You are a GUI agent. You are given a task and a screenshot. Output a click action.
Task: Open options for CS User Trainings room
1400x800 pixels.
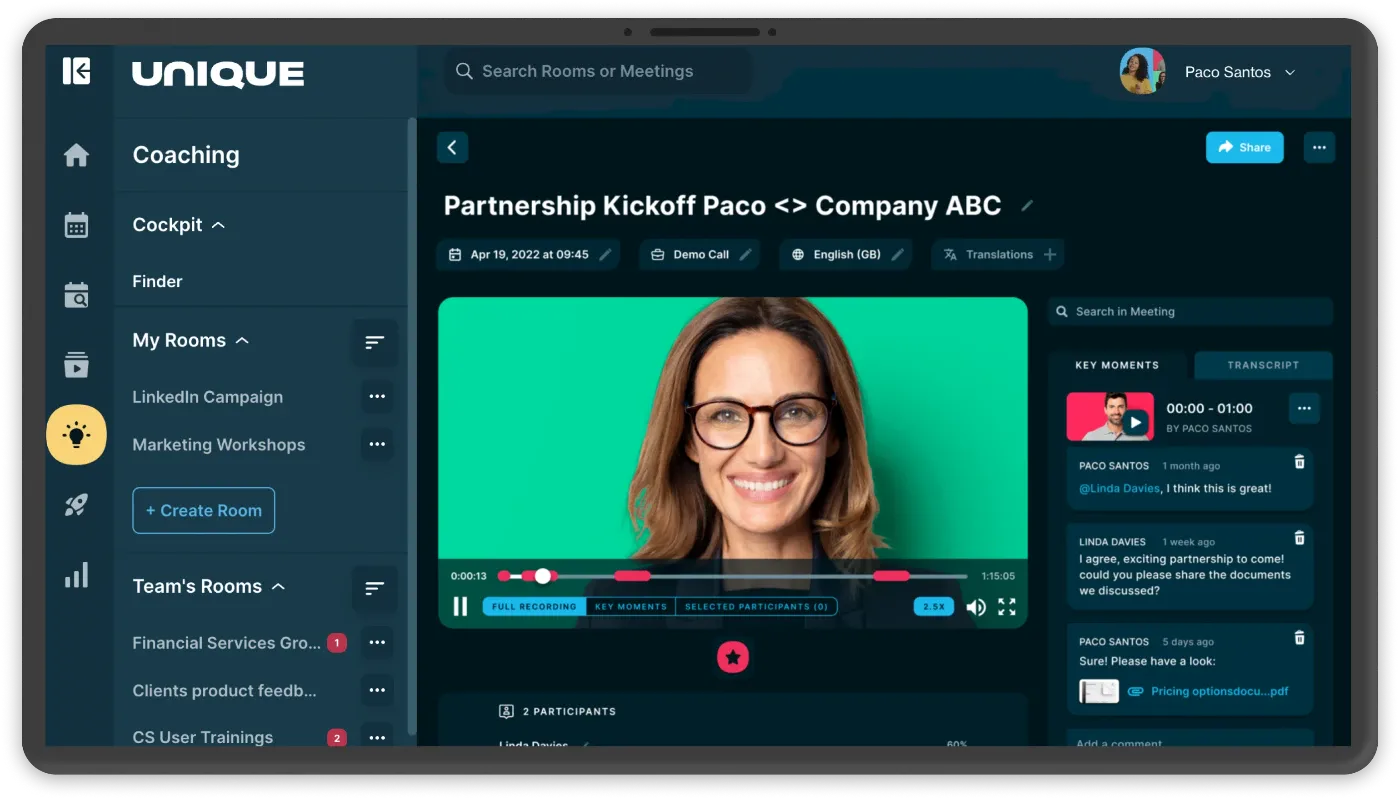coord(377,737)
